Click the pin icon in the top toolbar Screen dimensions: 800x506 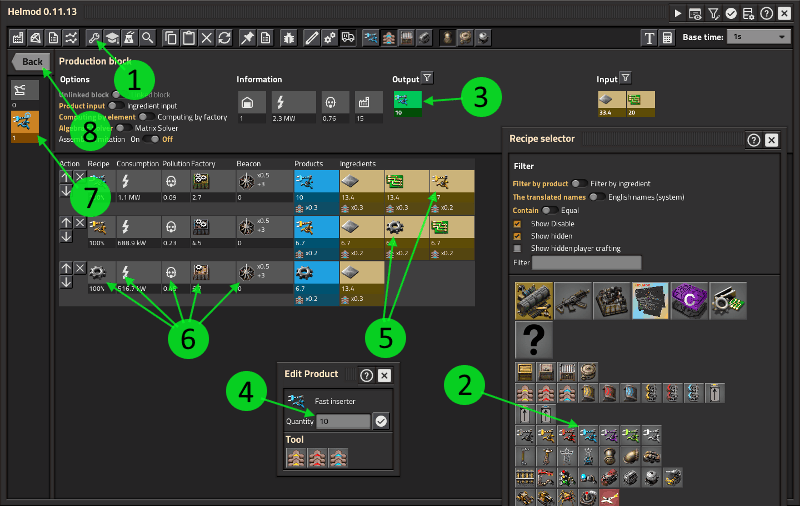[x=247, y=37]
